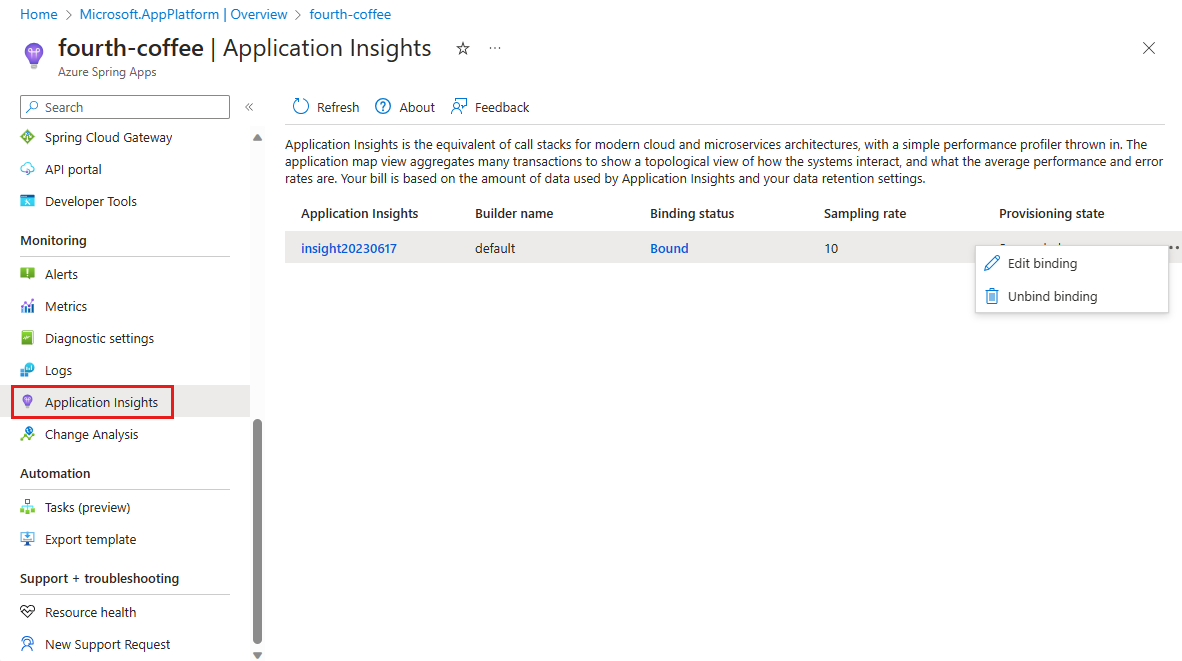Select Edit binding from the context menu

click(1042, 264)
